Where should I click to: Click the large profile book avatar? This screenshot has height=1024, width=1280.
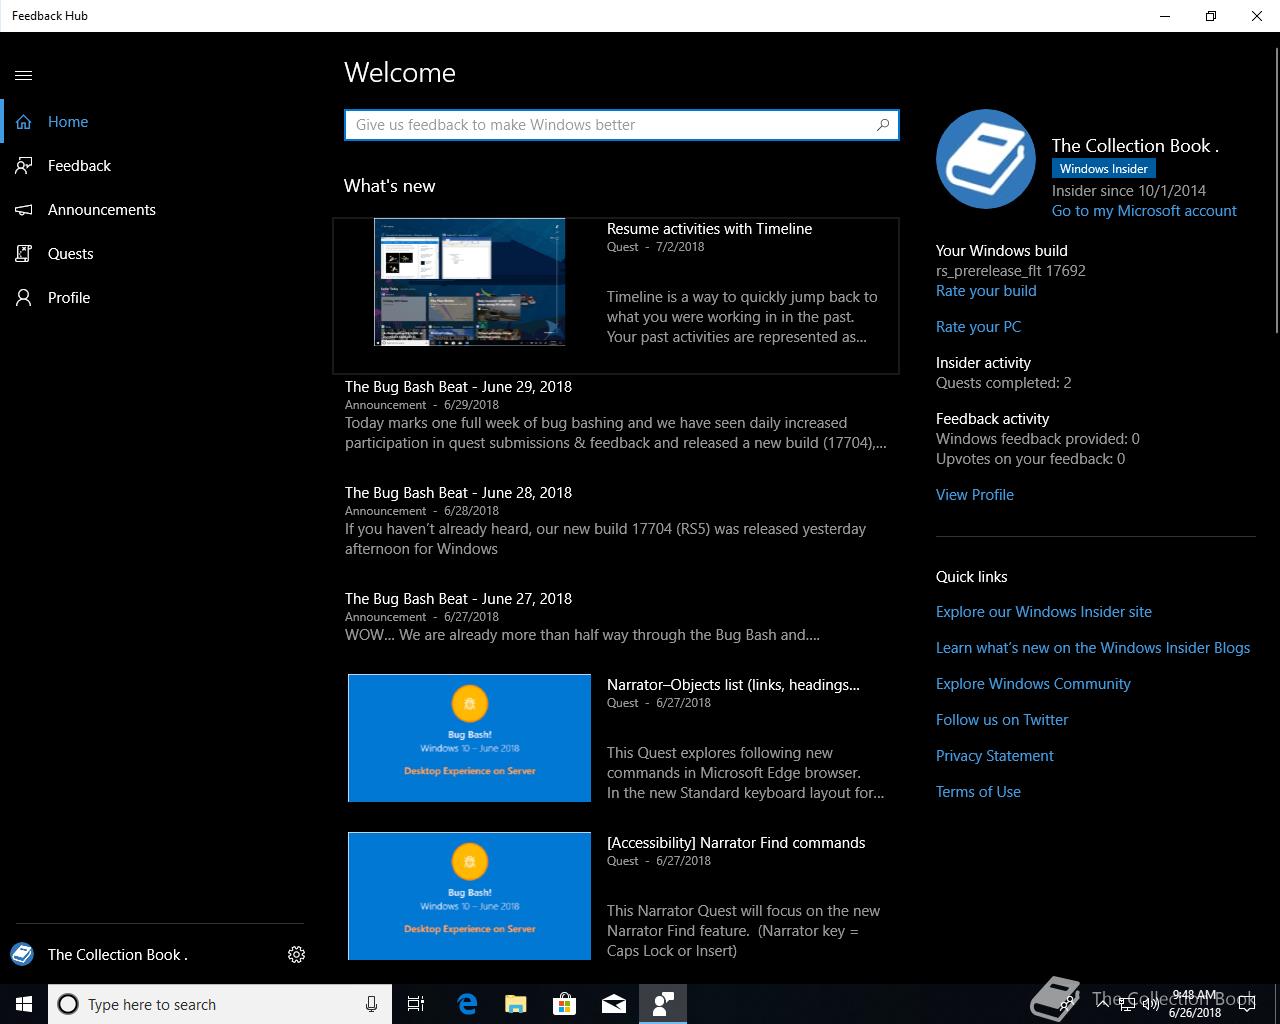pyautogui.click(x=986, y=159)
